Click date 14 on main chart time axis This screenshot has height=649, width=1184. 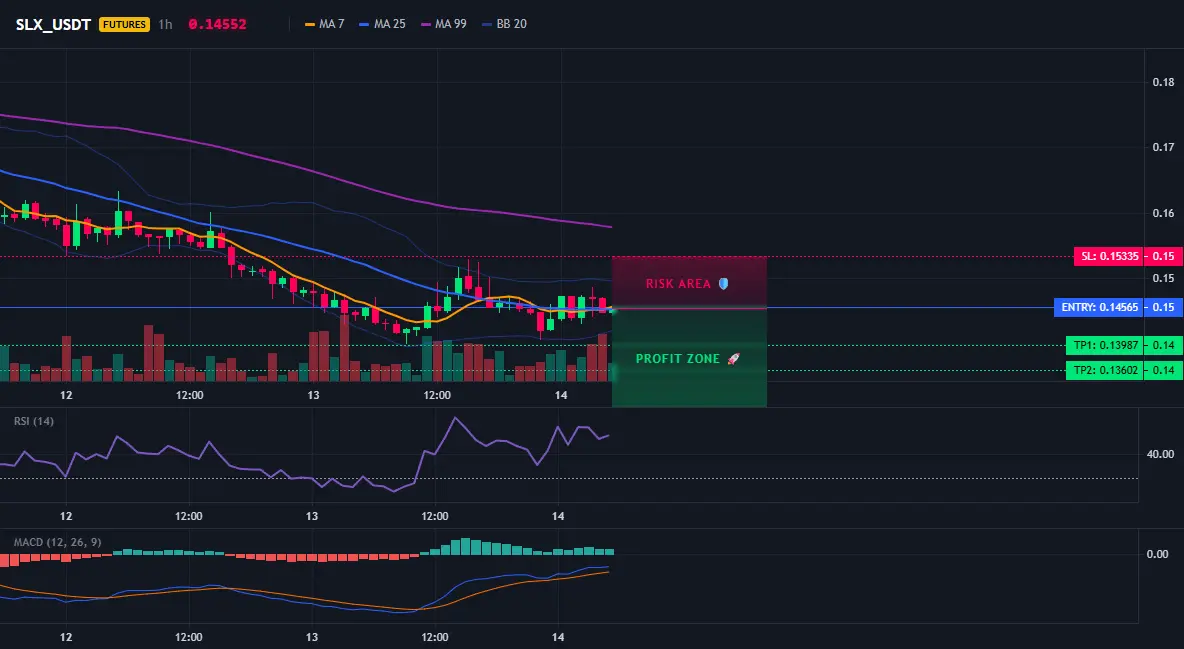tap(560, 395)
